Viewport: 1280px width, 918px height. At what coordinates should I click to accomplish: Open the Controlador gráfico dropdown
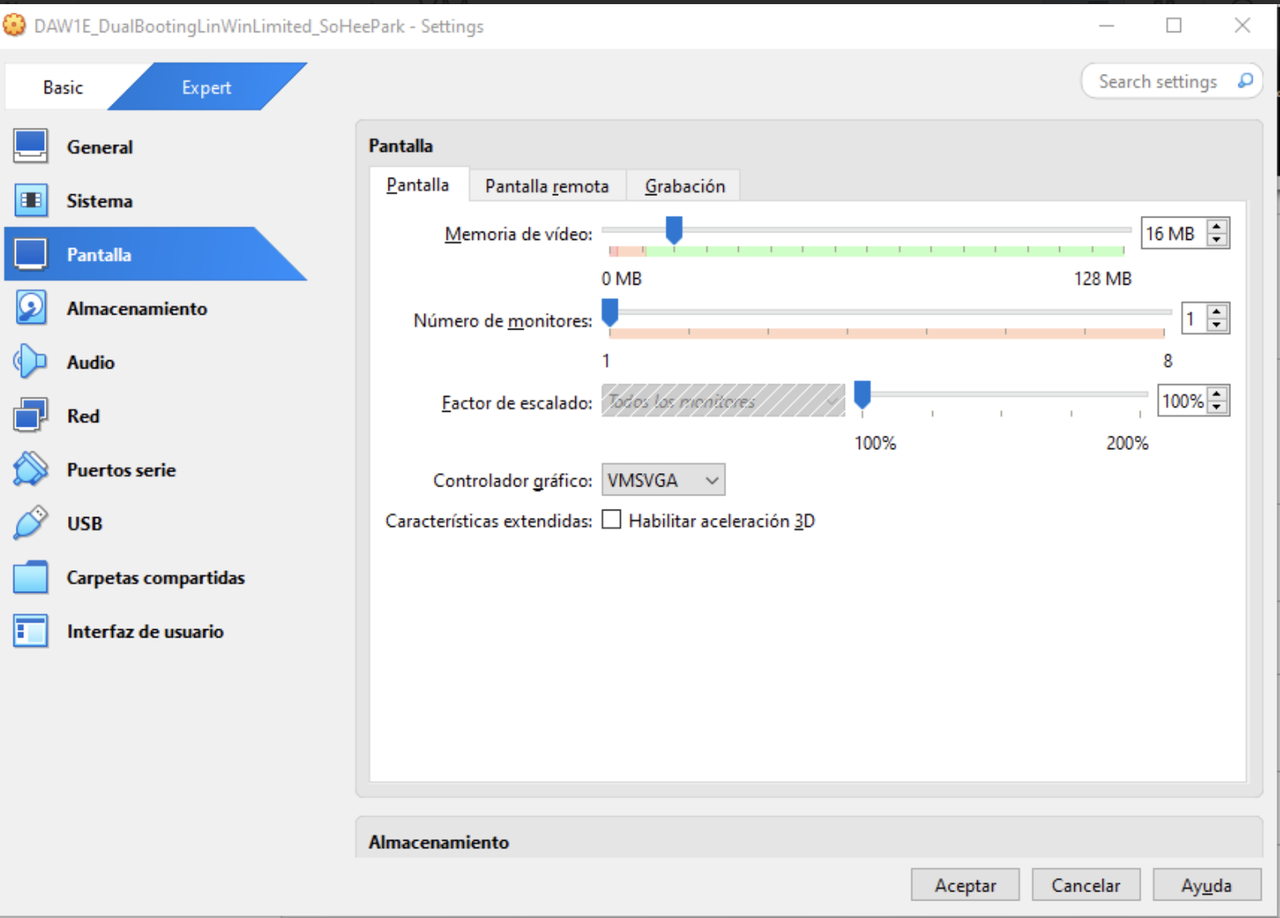[662, 479]
